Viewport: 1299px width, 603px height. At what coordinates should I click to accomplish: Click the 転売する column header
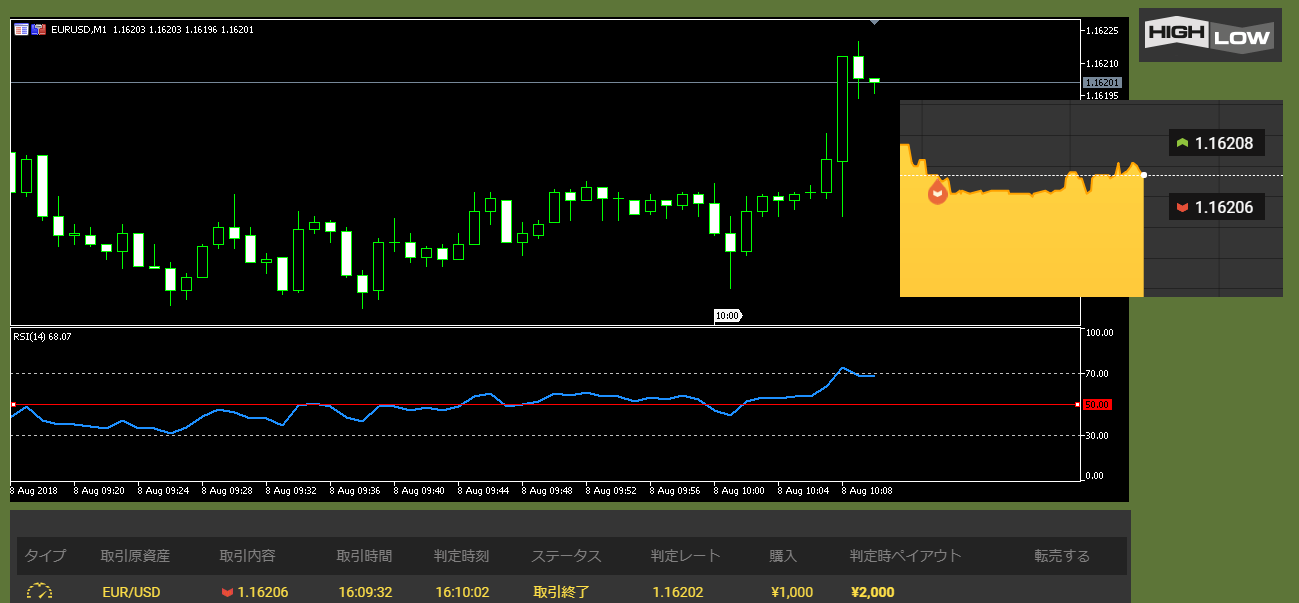(x=1062, y=556)
